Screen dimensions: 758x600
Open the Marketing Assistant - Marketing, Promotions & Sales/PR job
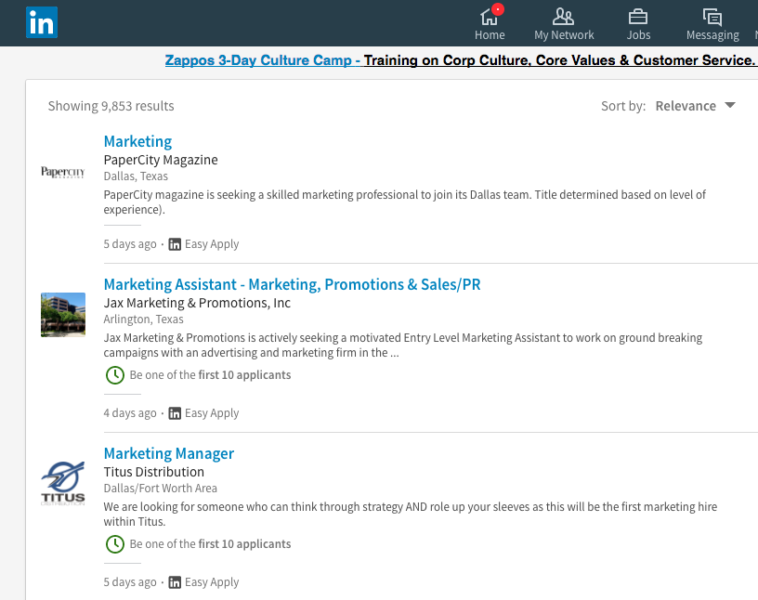pyautogui.click(x=292, y=284)
